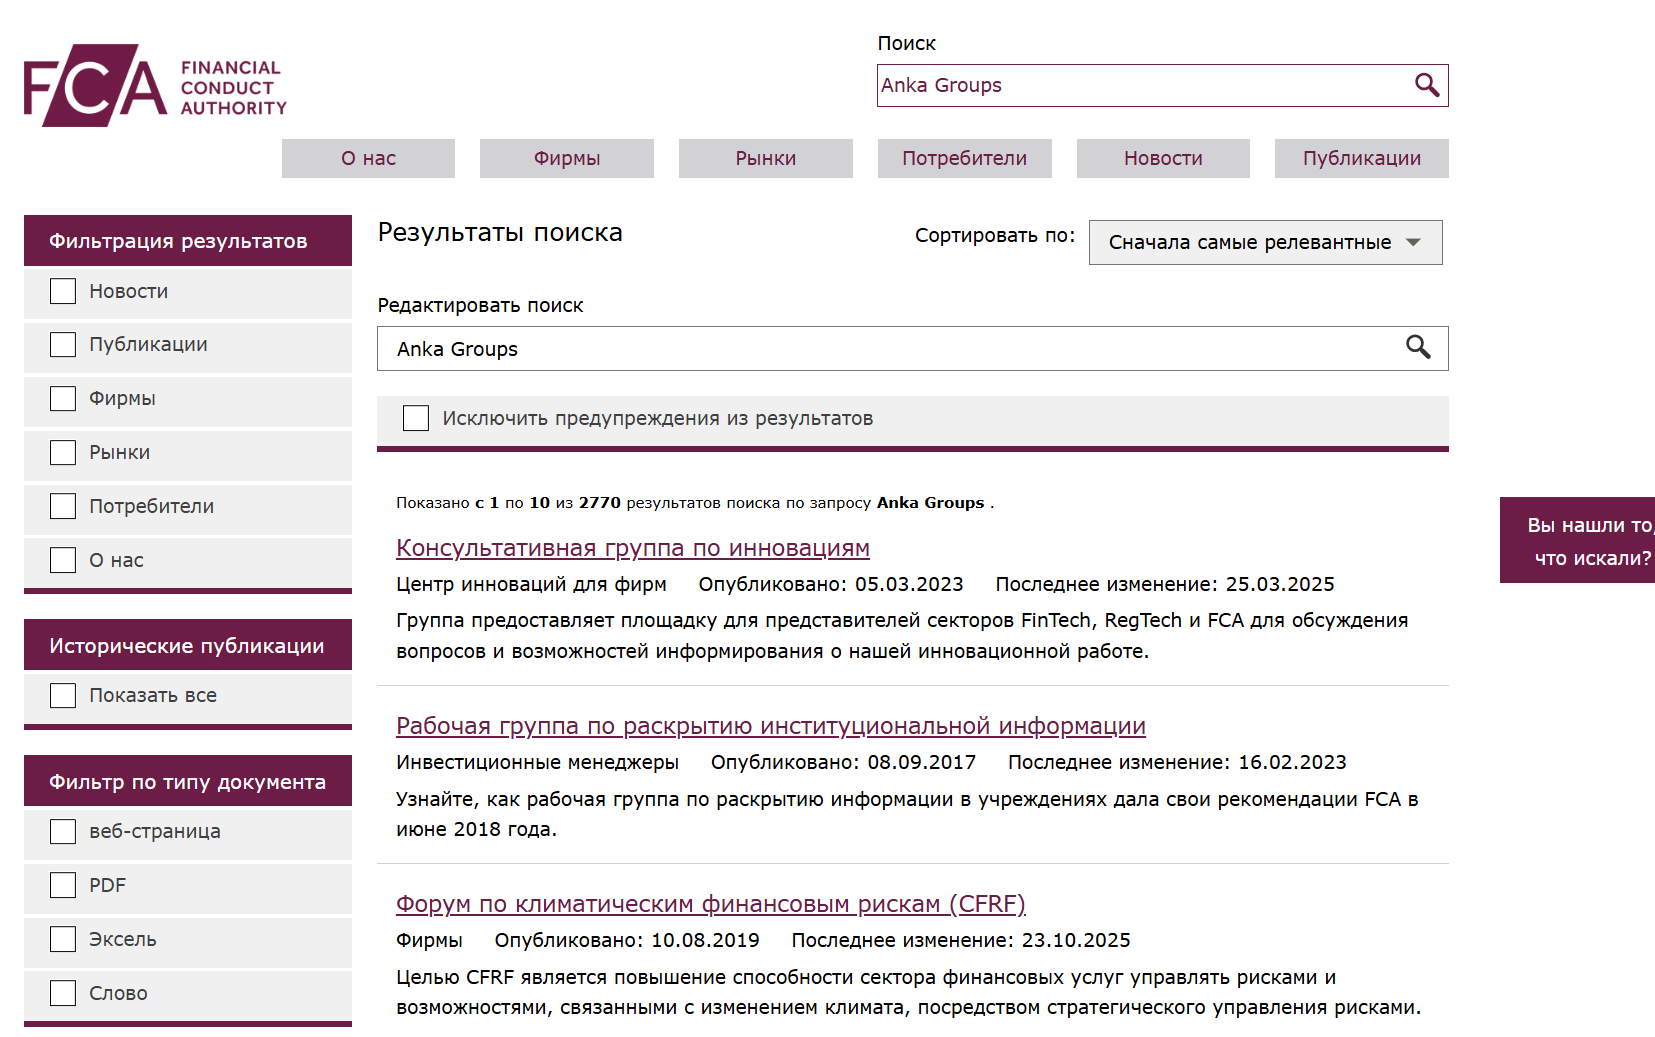This screenshot has height=1037, width=1655.
Task: Focus the top Поиск input field
Action: [1140, 86]
